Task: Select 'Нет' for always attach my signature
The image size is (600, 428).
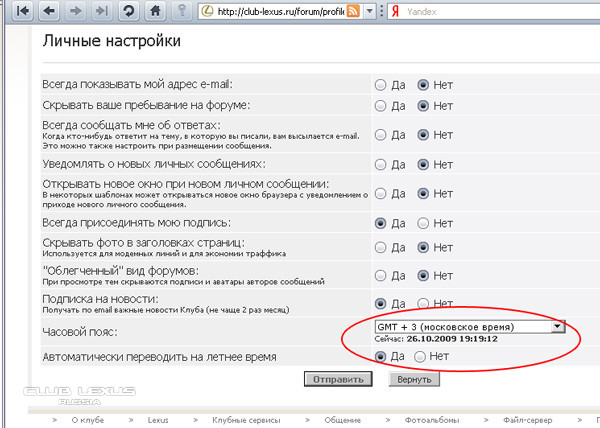Action: click(423, 222)
